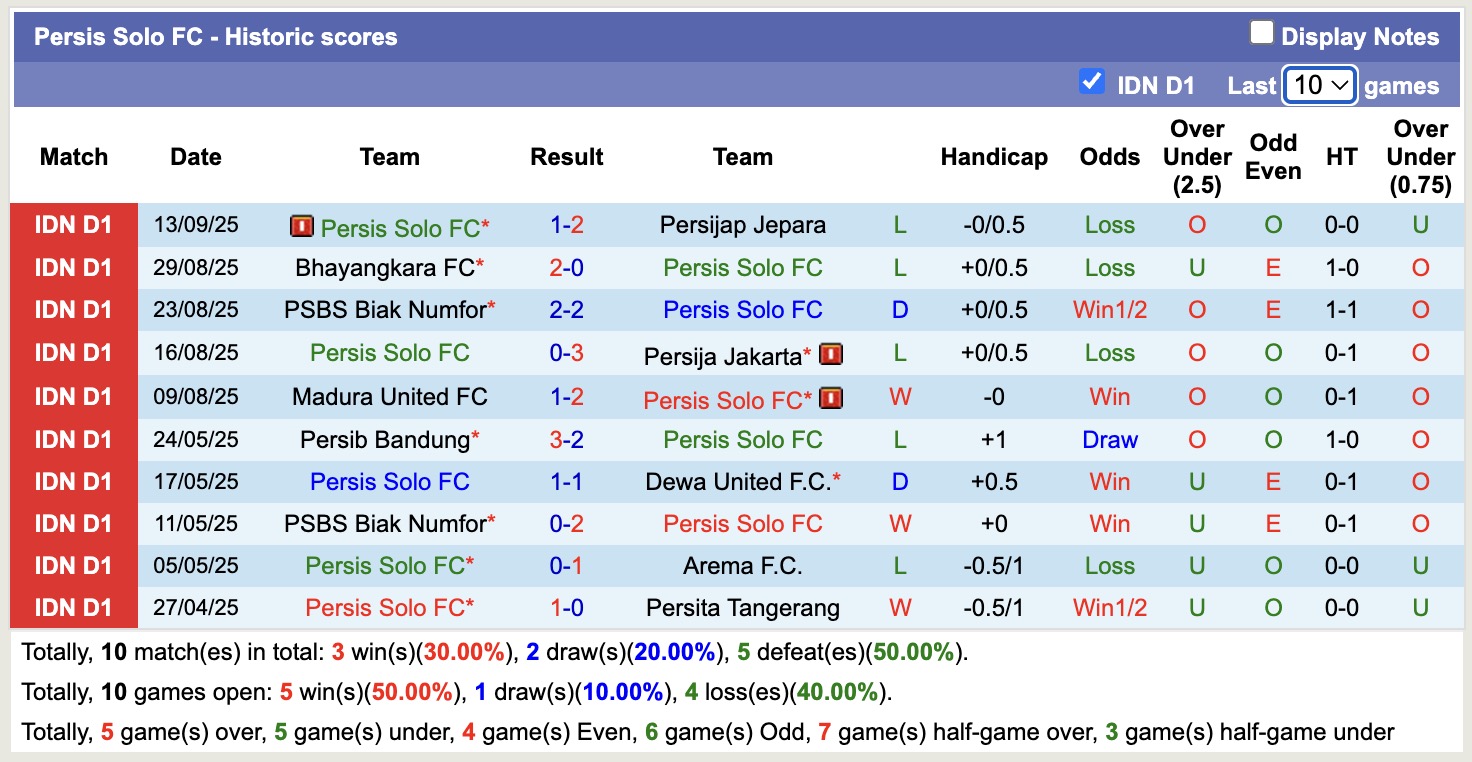
Task: Select Dewa United F.C. from the table
Action: pos(738,481)
